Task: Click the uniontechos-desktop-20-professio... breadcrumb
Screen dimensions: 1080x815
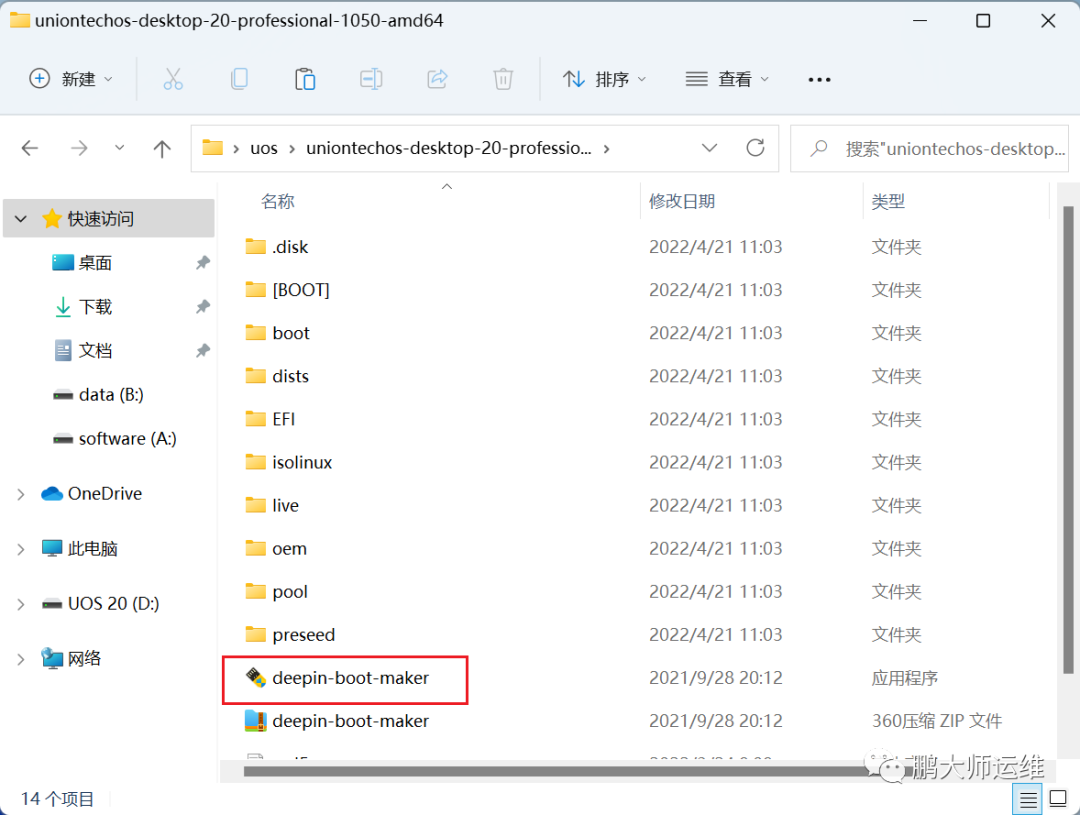Action: 448,148
